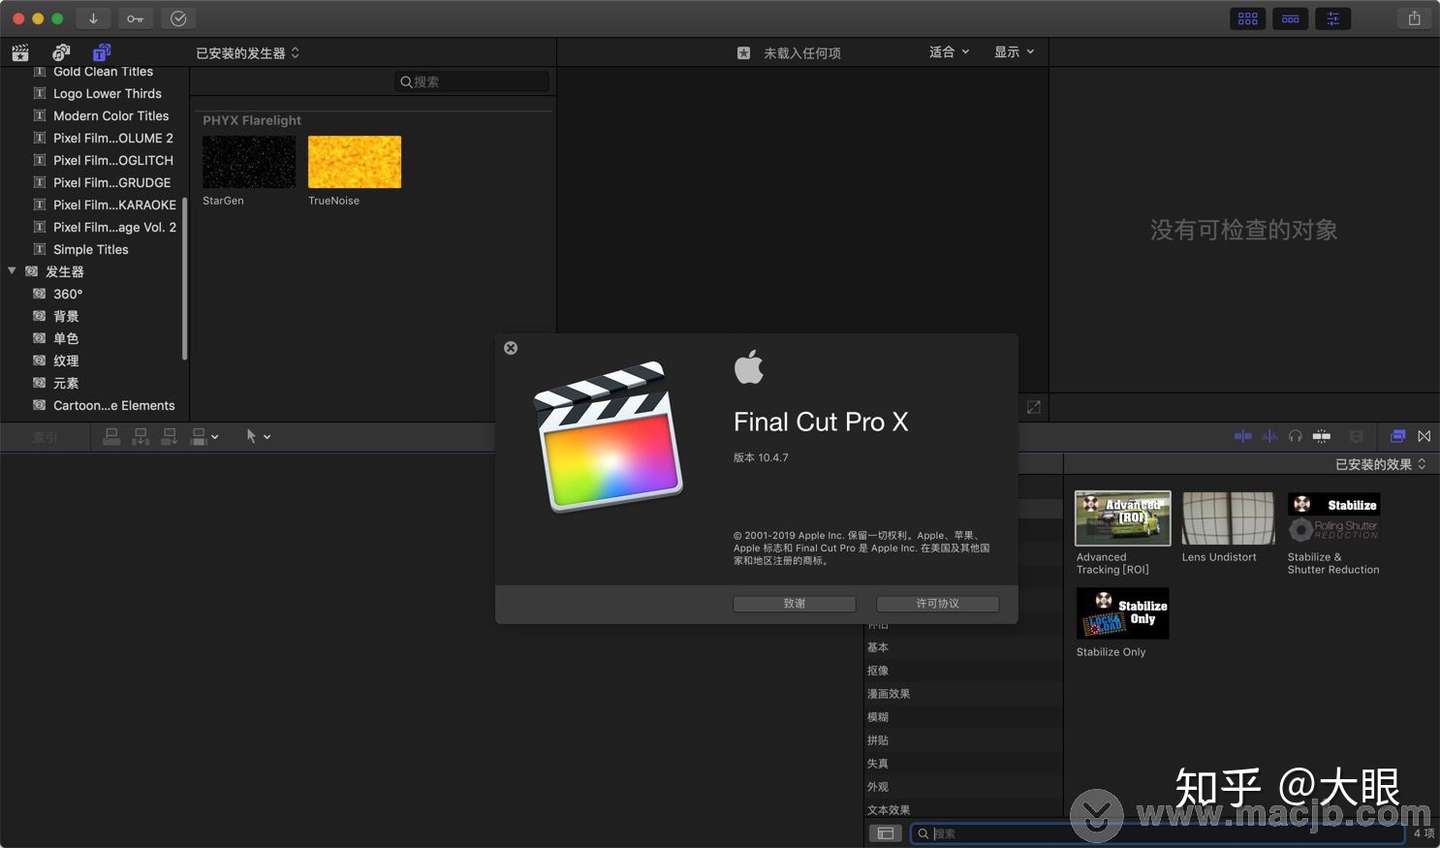
Task: Open the 已安装的发生器 popup menu
Action: point(247,53)
